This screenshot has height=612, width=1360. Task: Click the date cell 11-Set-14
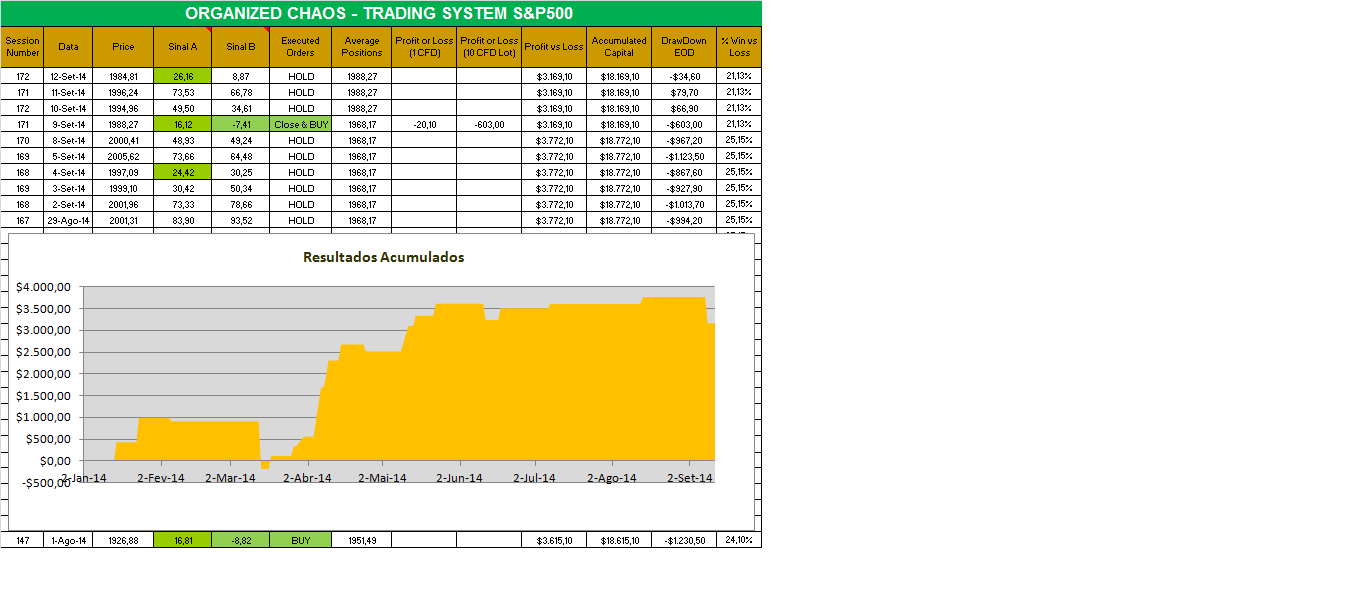(69, 92)
